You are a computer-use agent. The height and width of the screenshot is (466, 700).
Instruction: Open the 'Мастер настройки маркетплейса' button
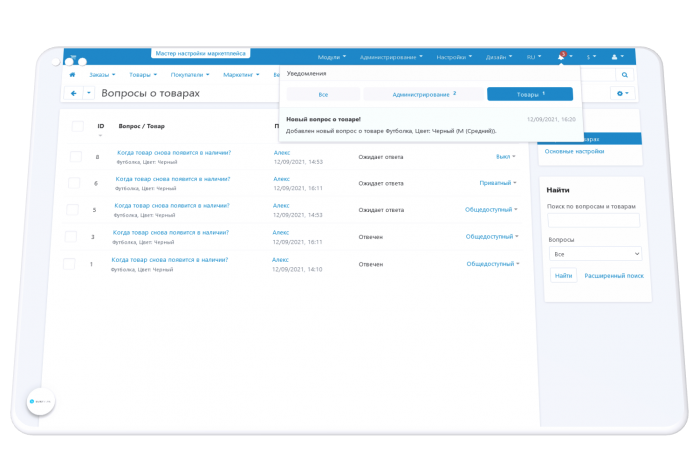200,54
